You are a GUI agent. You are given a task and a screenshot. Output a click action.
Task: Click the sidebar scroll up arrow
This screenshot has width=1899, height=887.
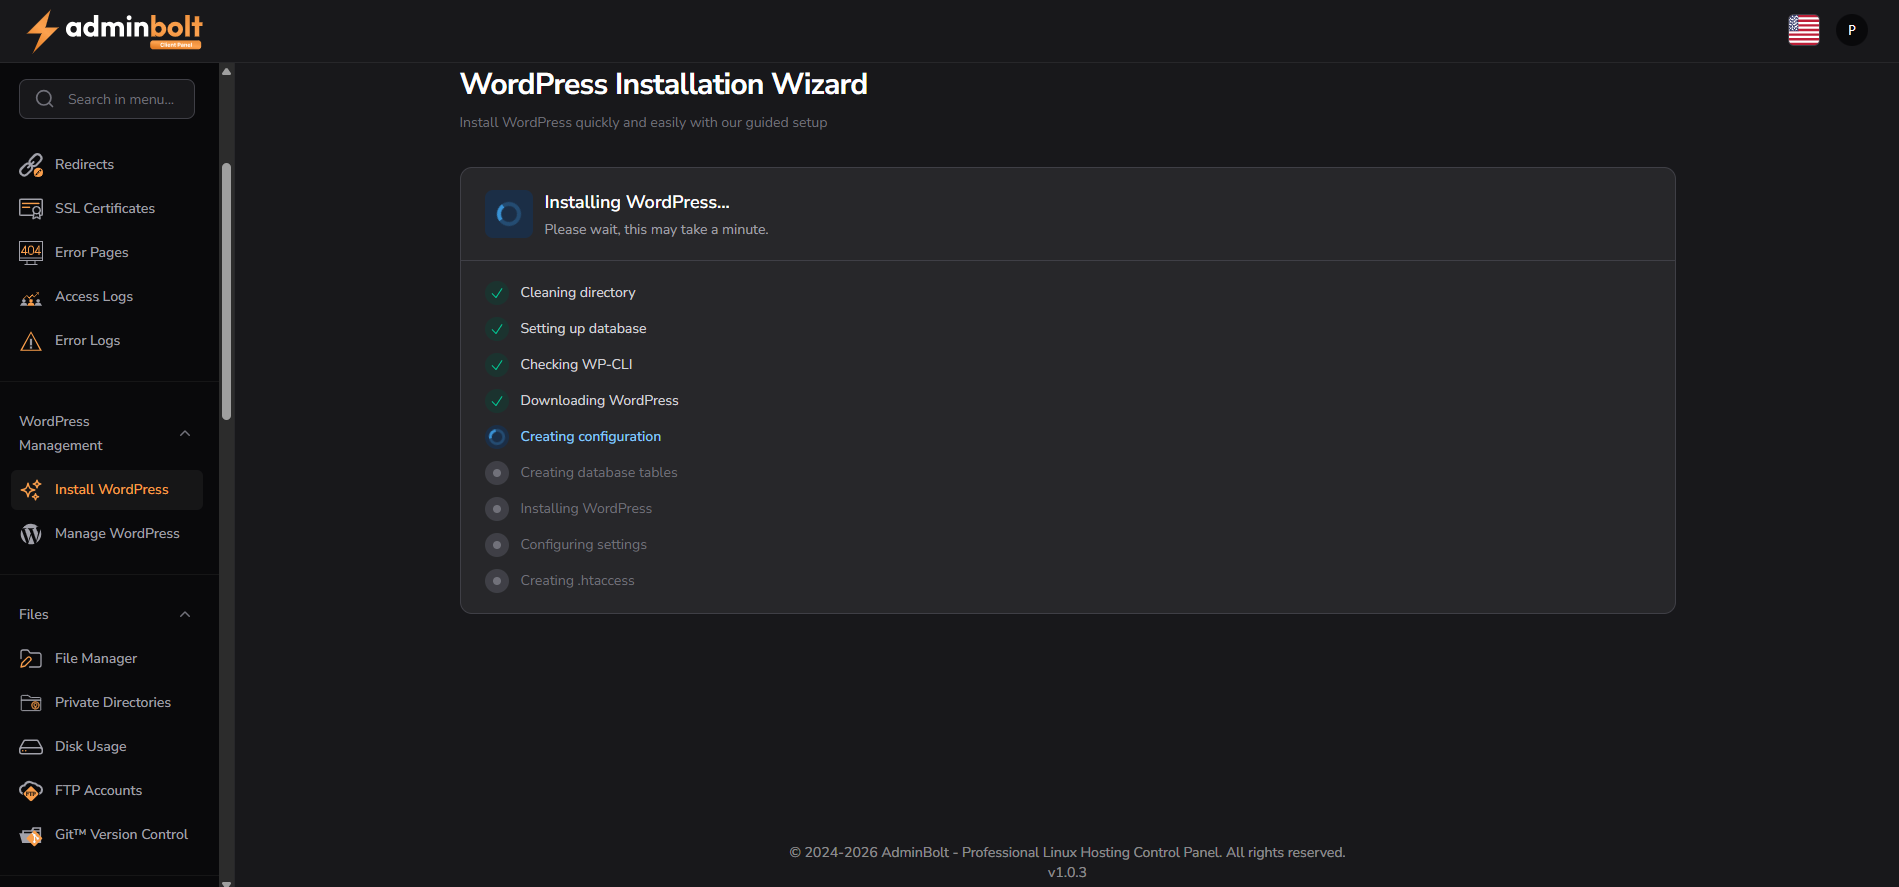[x=226, y=71]
